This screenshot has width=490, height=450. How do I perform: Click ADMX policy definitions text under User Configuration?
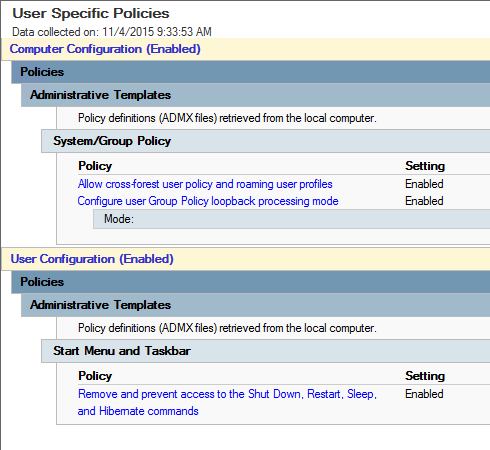click(x=227, y=328)
